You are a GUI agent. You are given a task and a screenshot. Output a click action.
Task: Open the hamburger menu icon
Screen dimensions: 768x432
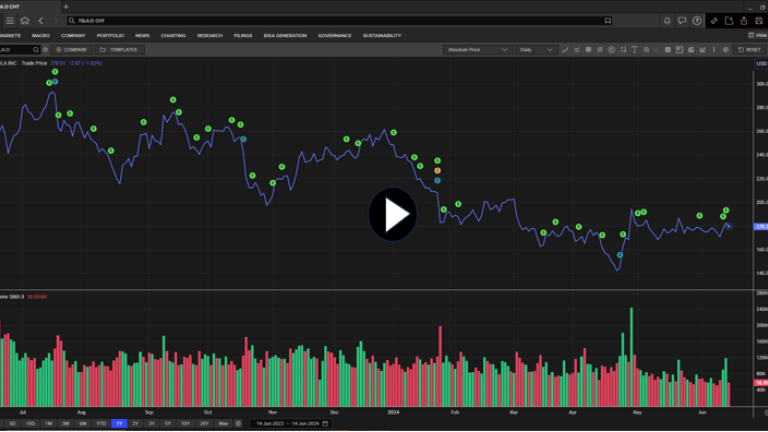(x=10, y=20)
